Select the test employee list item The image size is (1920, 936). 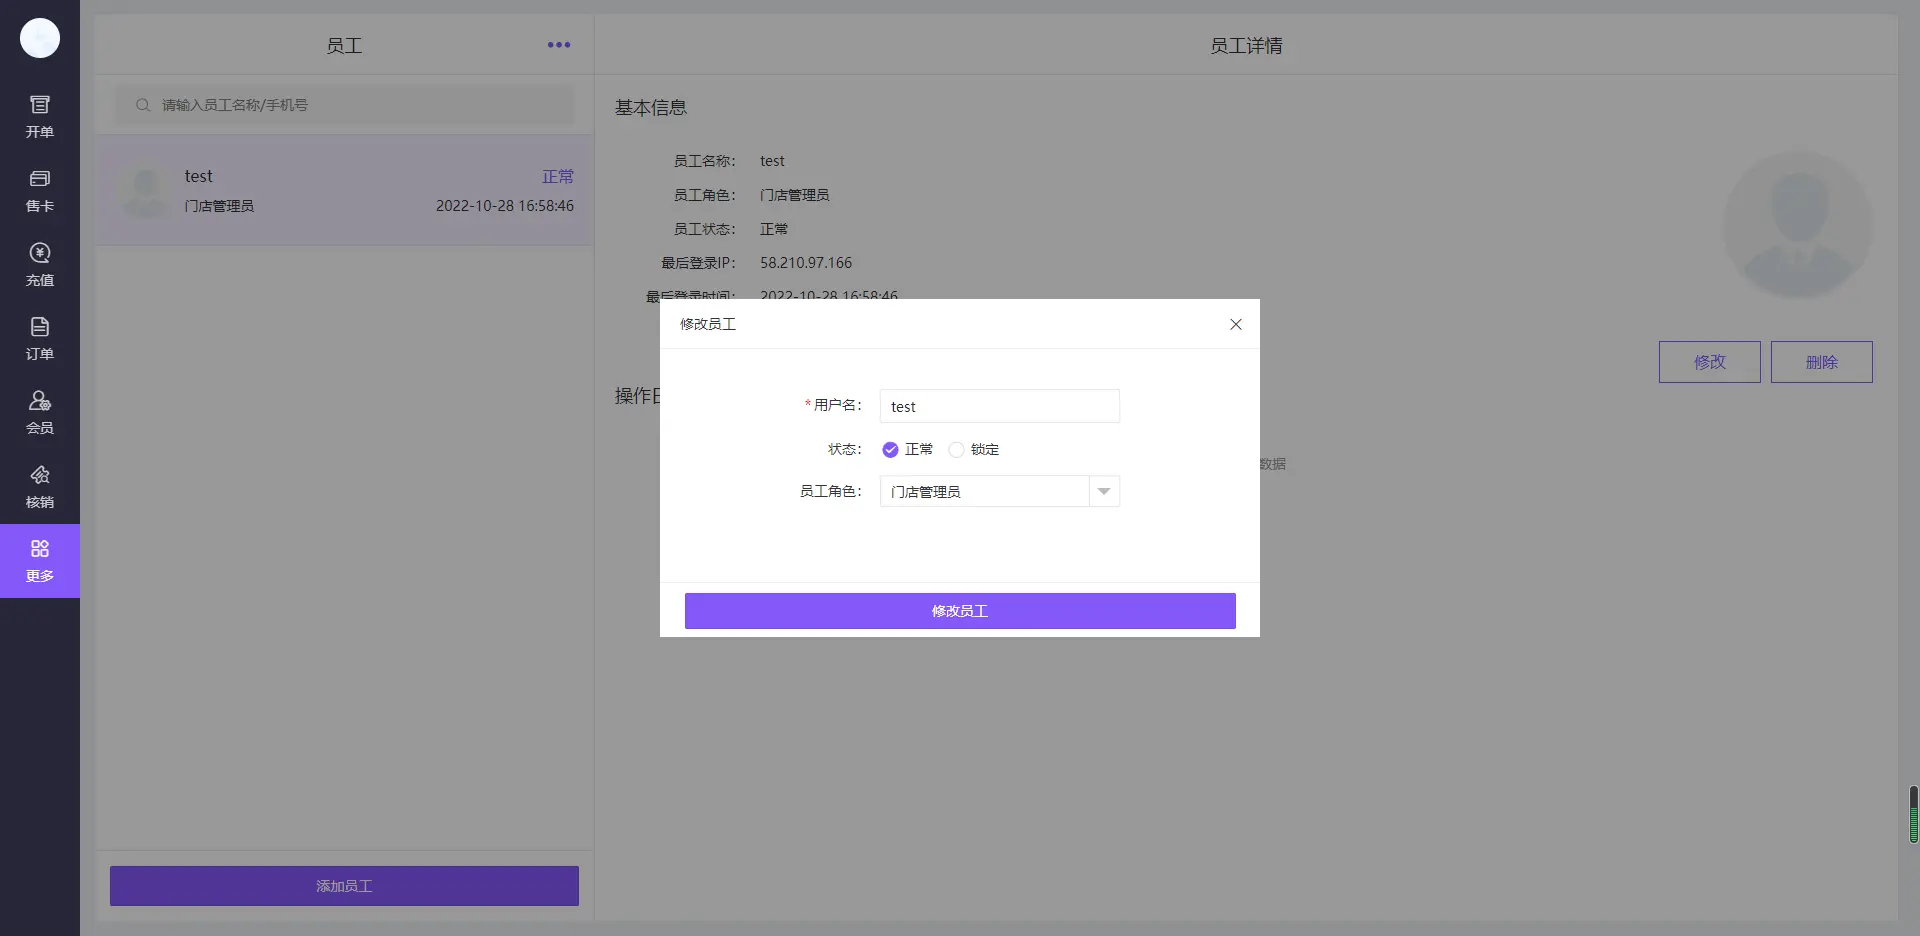tap(344, 191)
